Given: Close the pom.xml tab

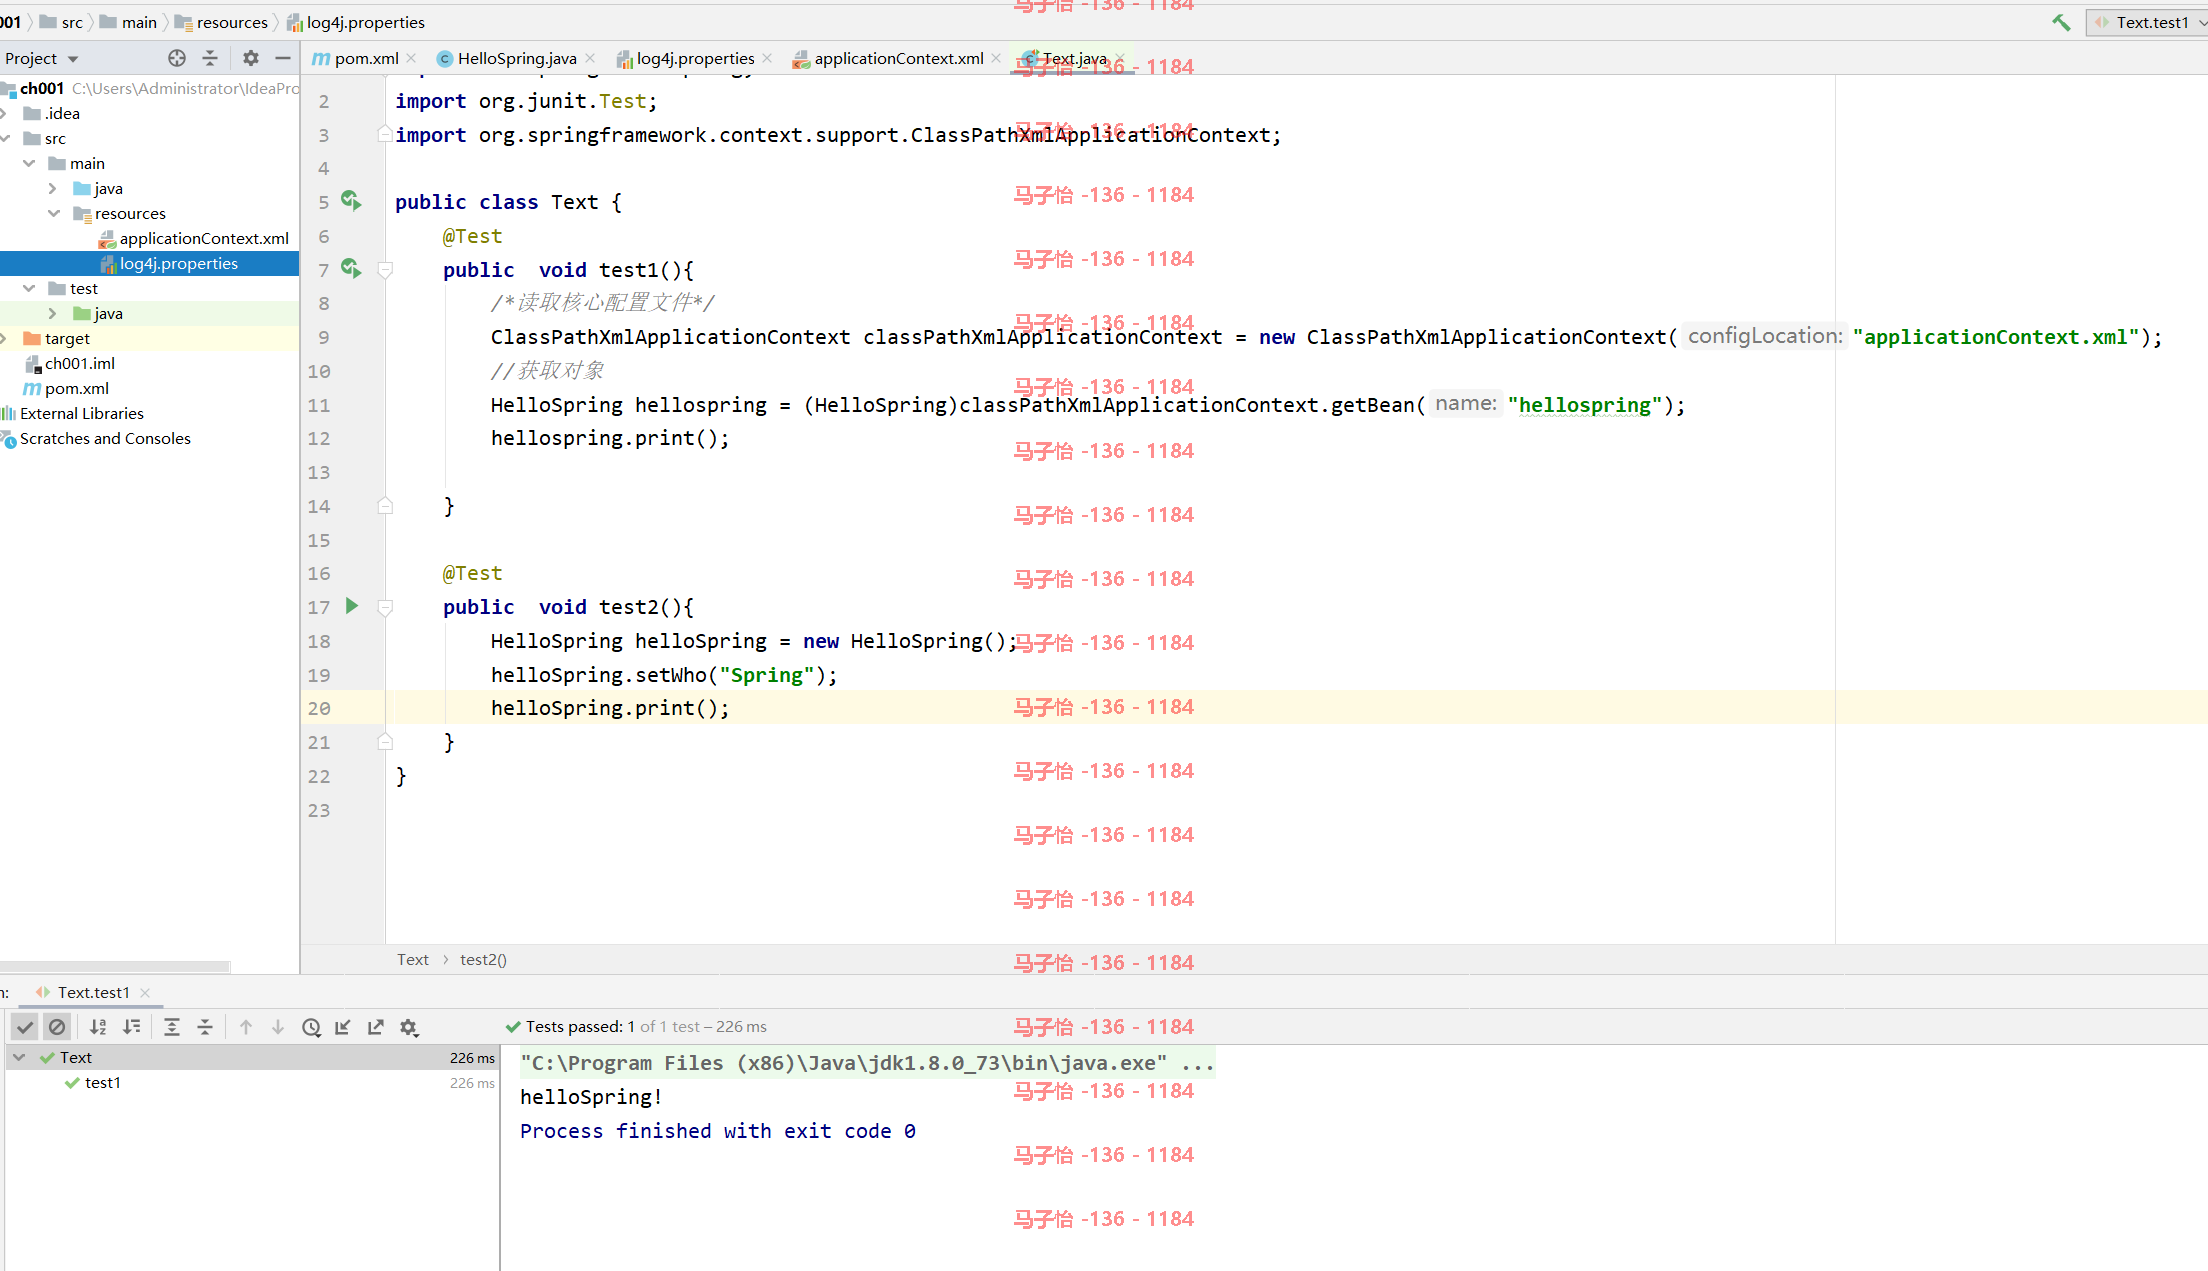Looking at the screenshot, I should click(x=411, y=58).
